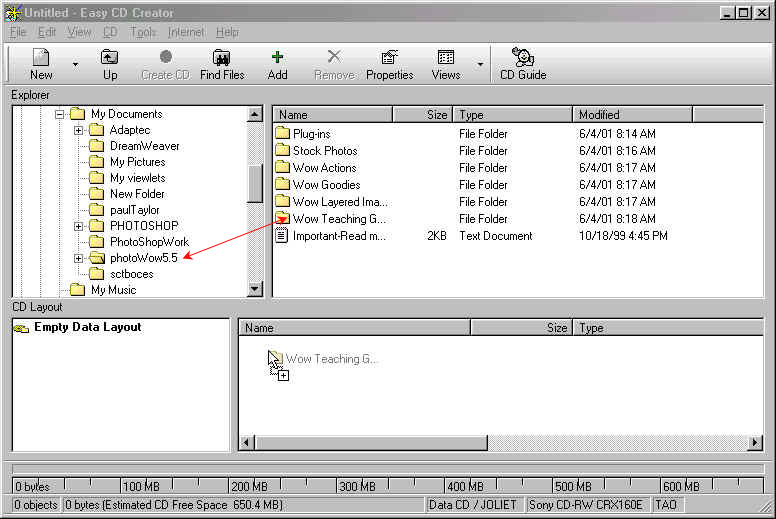Click the 2KB size cell
This screenshot has height=519, width=776.
437,236
